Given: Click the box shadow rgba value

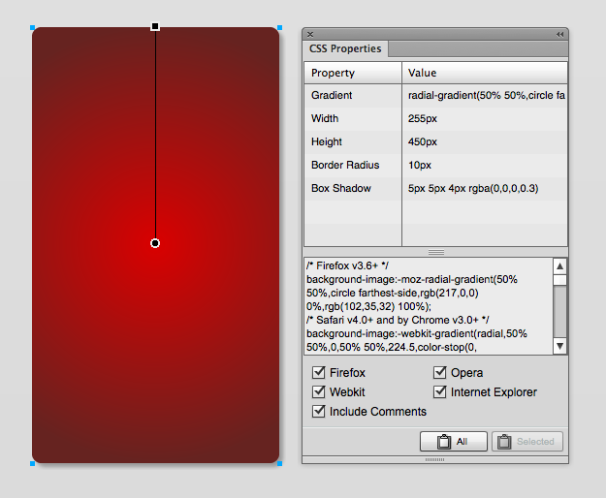Looking at the screenshot, I should click(x=473, y=188).
